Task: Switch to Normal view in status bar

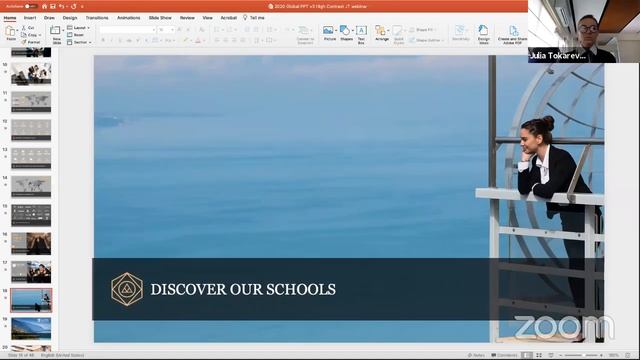Action: 527,356
